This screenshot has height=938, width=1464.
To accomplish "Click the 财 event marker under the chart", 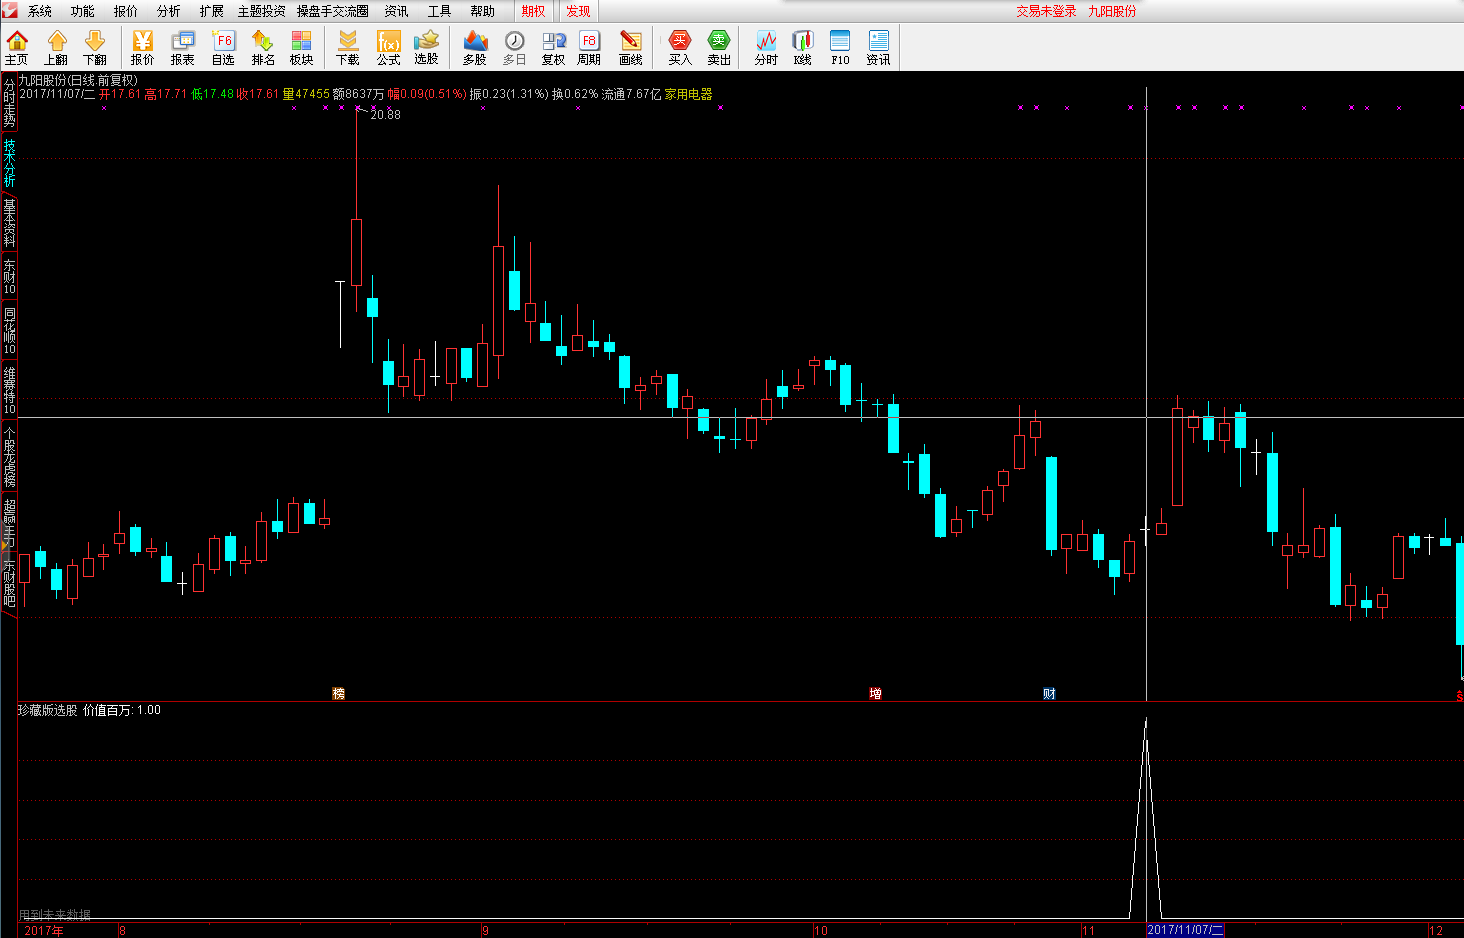I will [1049, 693].
